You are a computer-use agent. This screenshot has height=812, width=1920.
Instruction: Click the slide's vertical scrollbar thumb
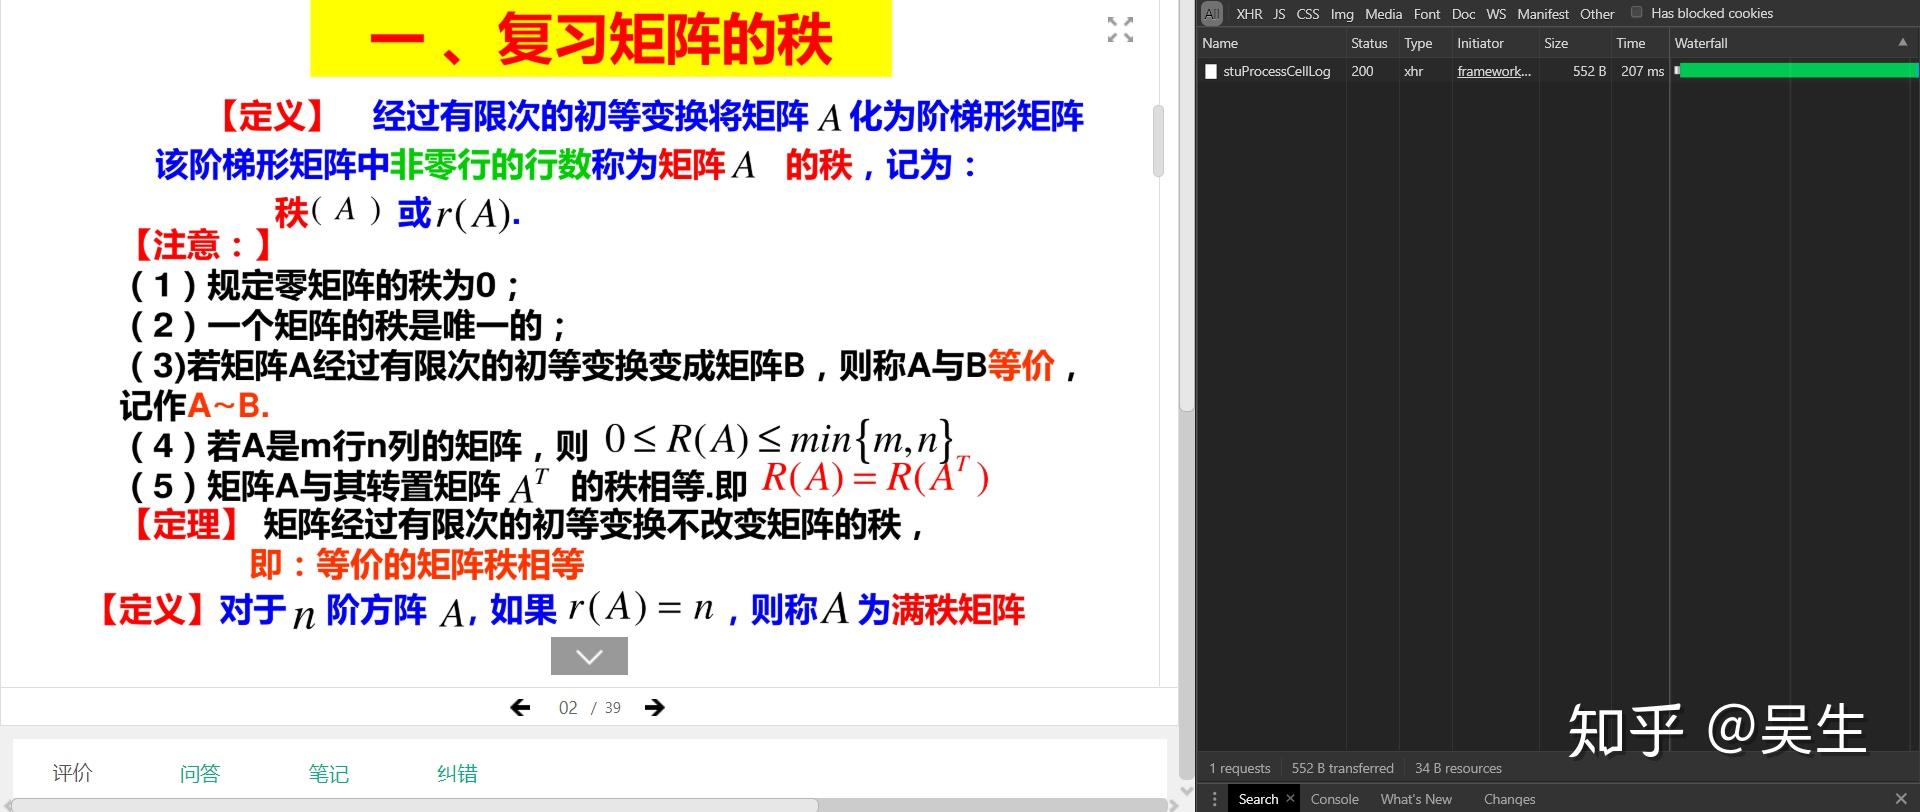point(1158,141)
